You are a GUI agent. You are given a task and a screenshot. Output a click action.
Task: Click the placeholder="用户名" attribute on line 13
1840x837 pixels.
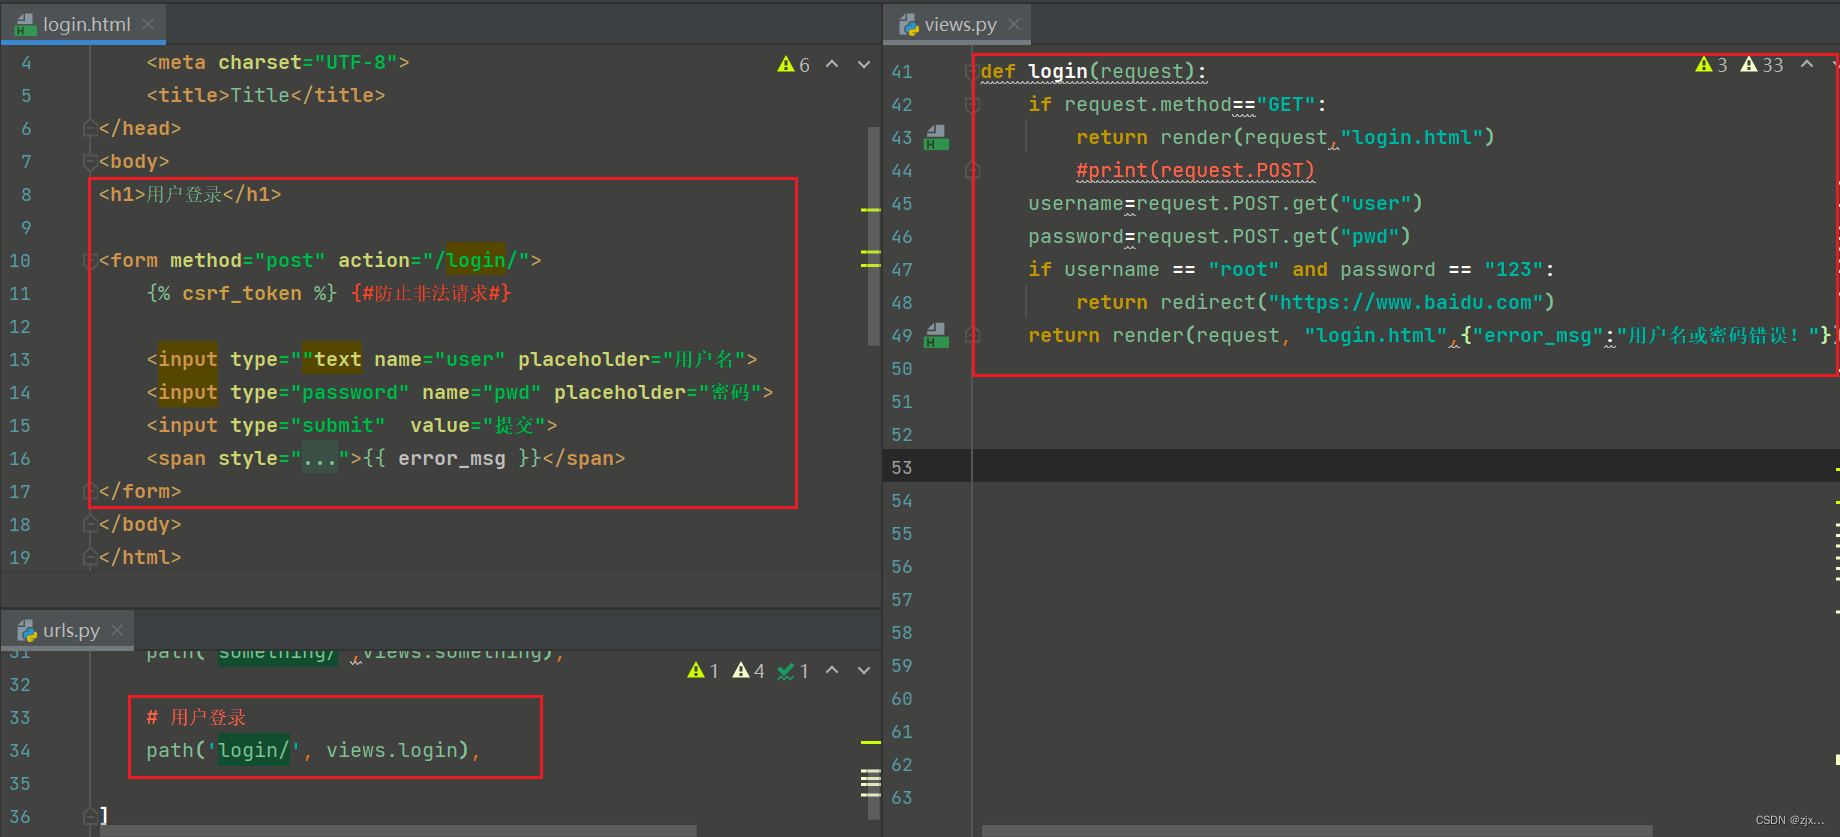(x=631, y=359)
